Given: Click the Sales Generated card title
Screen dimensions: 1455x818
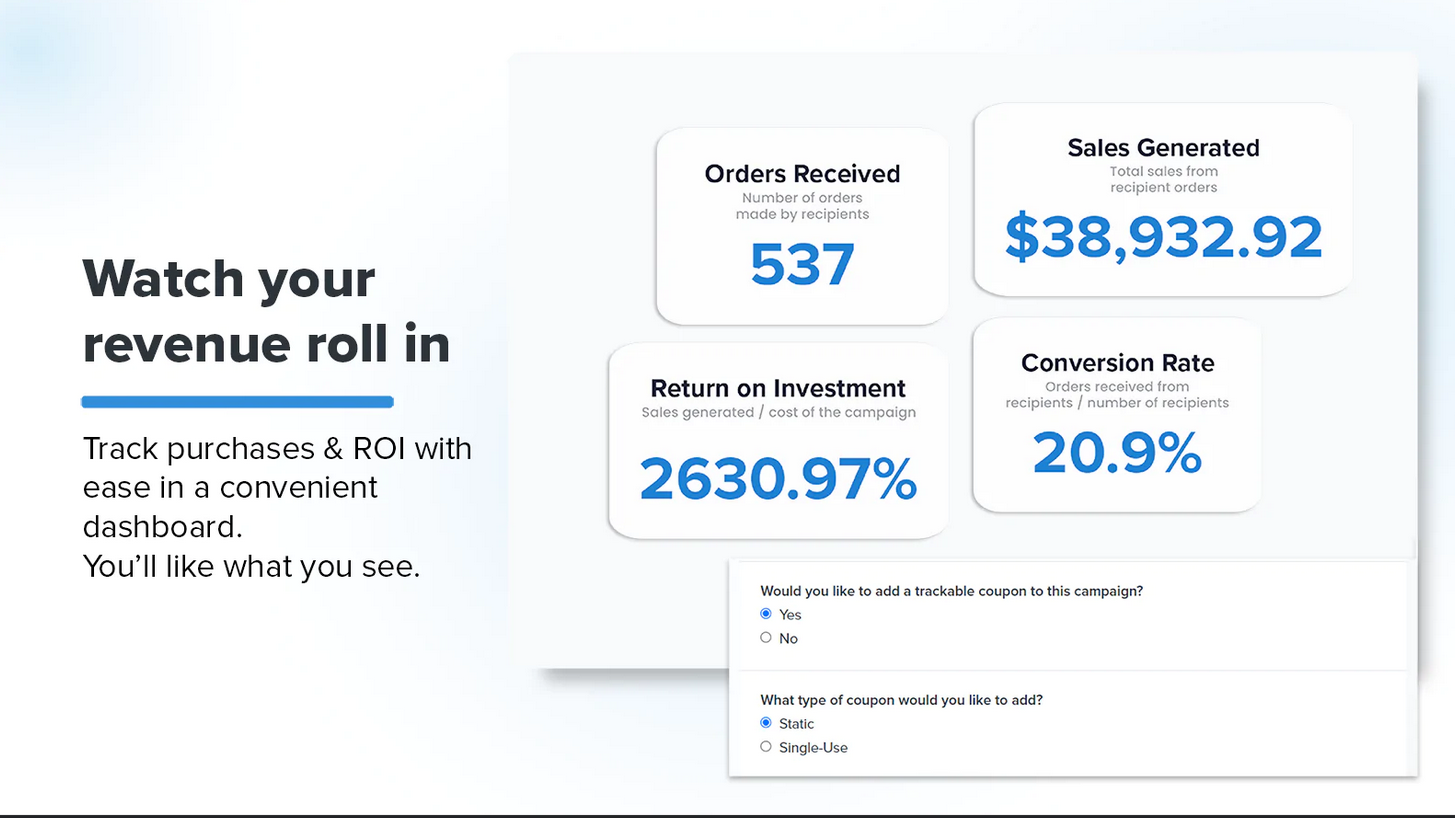Looking at the screenshot, I should (1163, 148).
